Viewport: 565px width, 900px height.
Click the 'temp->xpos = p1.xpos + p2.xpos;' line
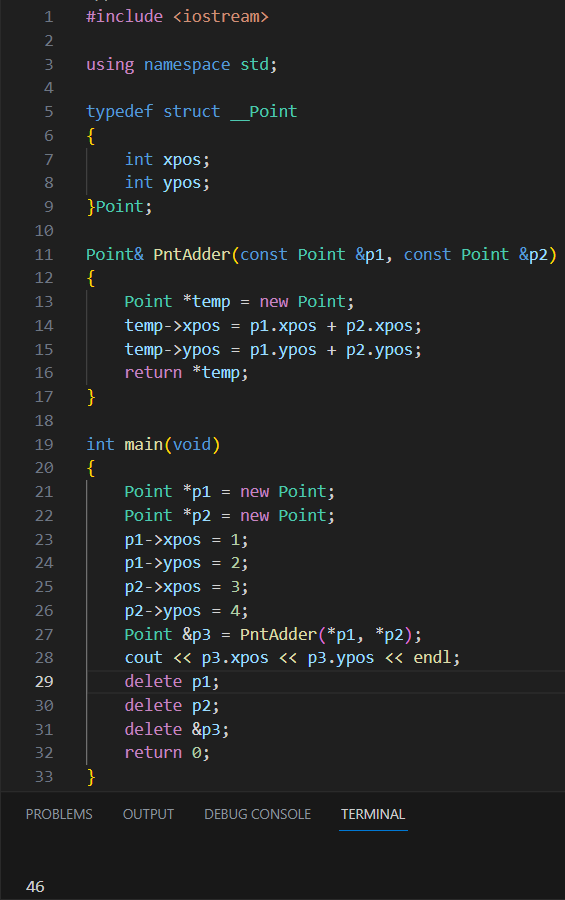[x=273, y=326]
